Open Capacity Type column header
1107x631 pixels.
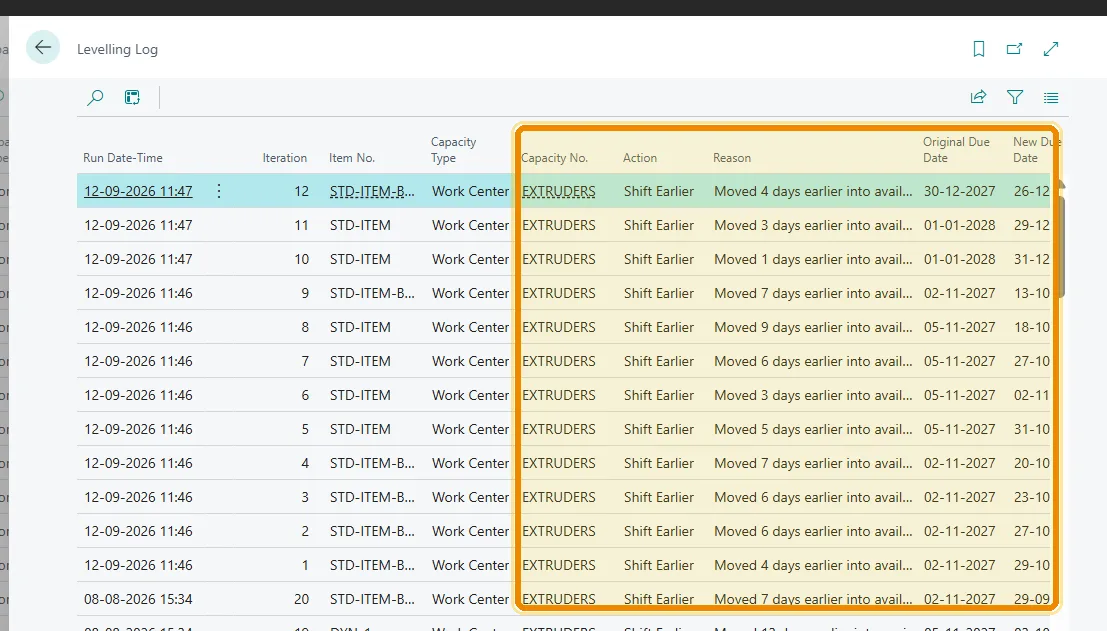click(x=453, y=150)
